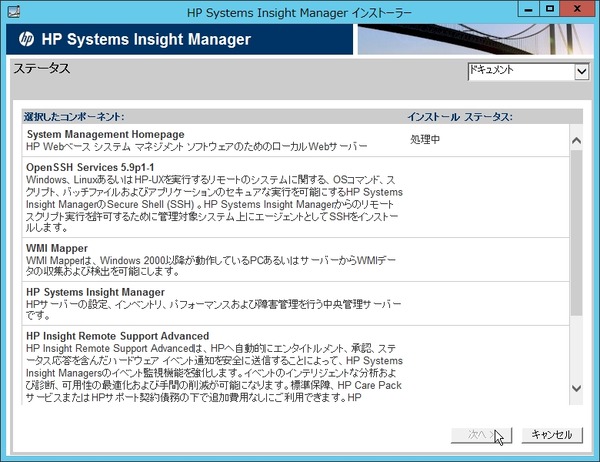Select the HP Systems Insight Manager component title
The image size is (600, 462).
(95, 292)
